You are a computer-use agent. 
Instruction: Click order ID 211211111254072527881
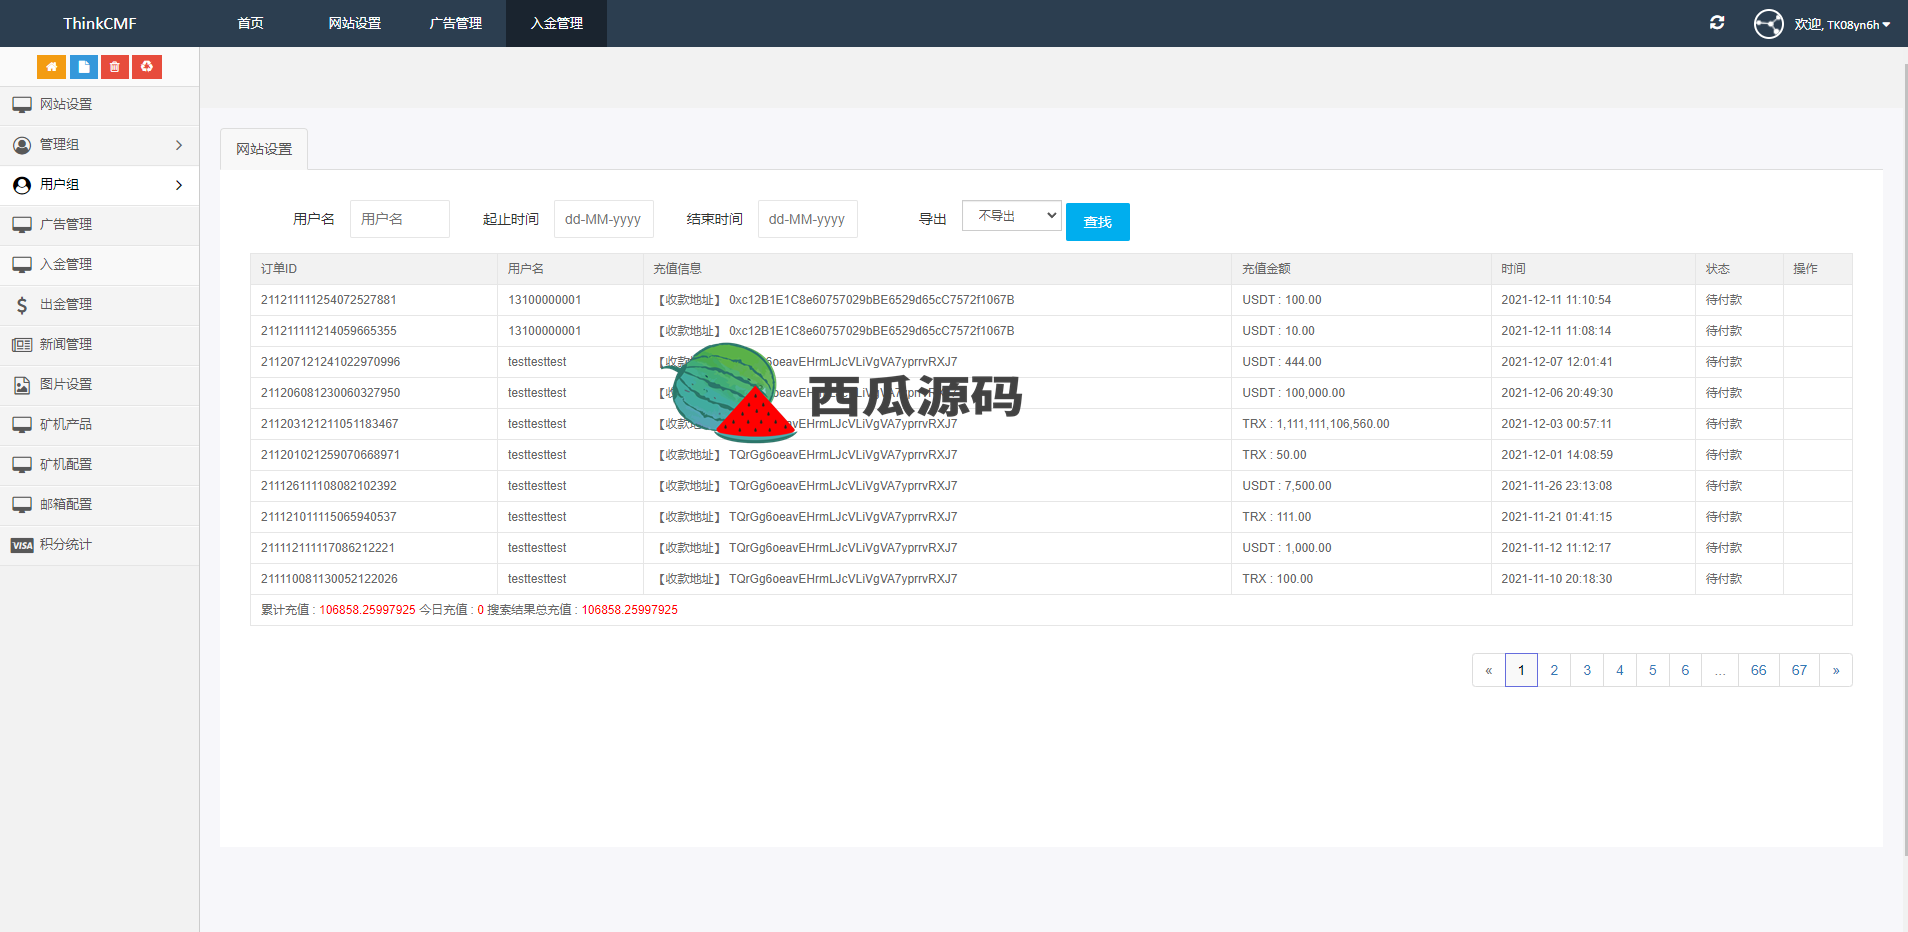[329, 300]
